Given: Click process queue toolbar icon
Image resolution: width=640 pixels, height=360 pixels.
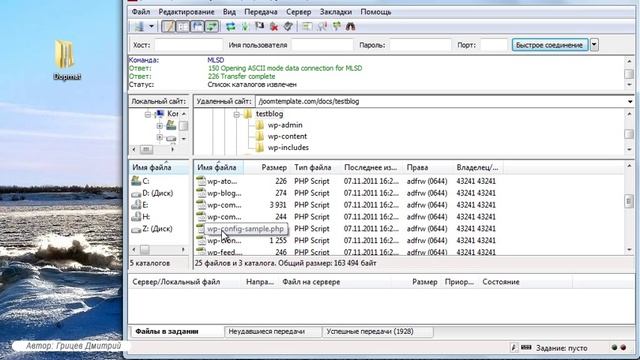Looking at the screenshot, I should [x=245, y=27].
